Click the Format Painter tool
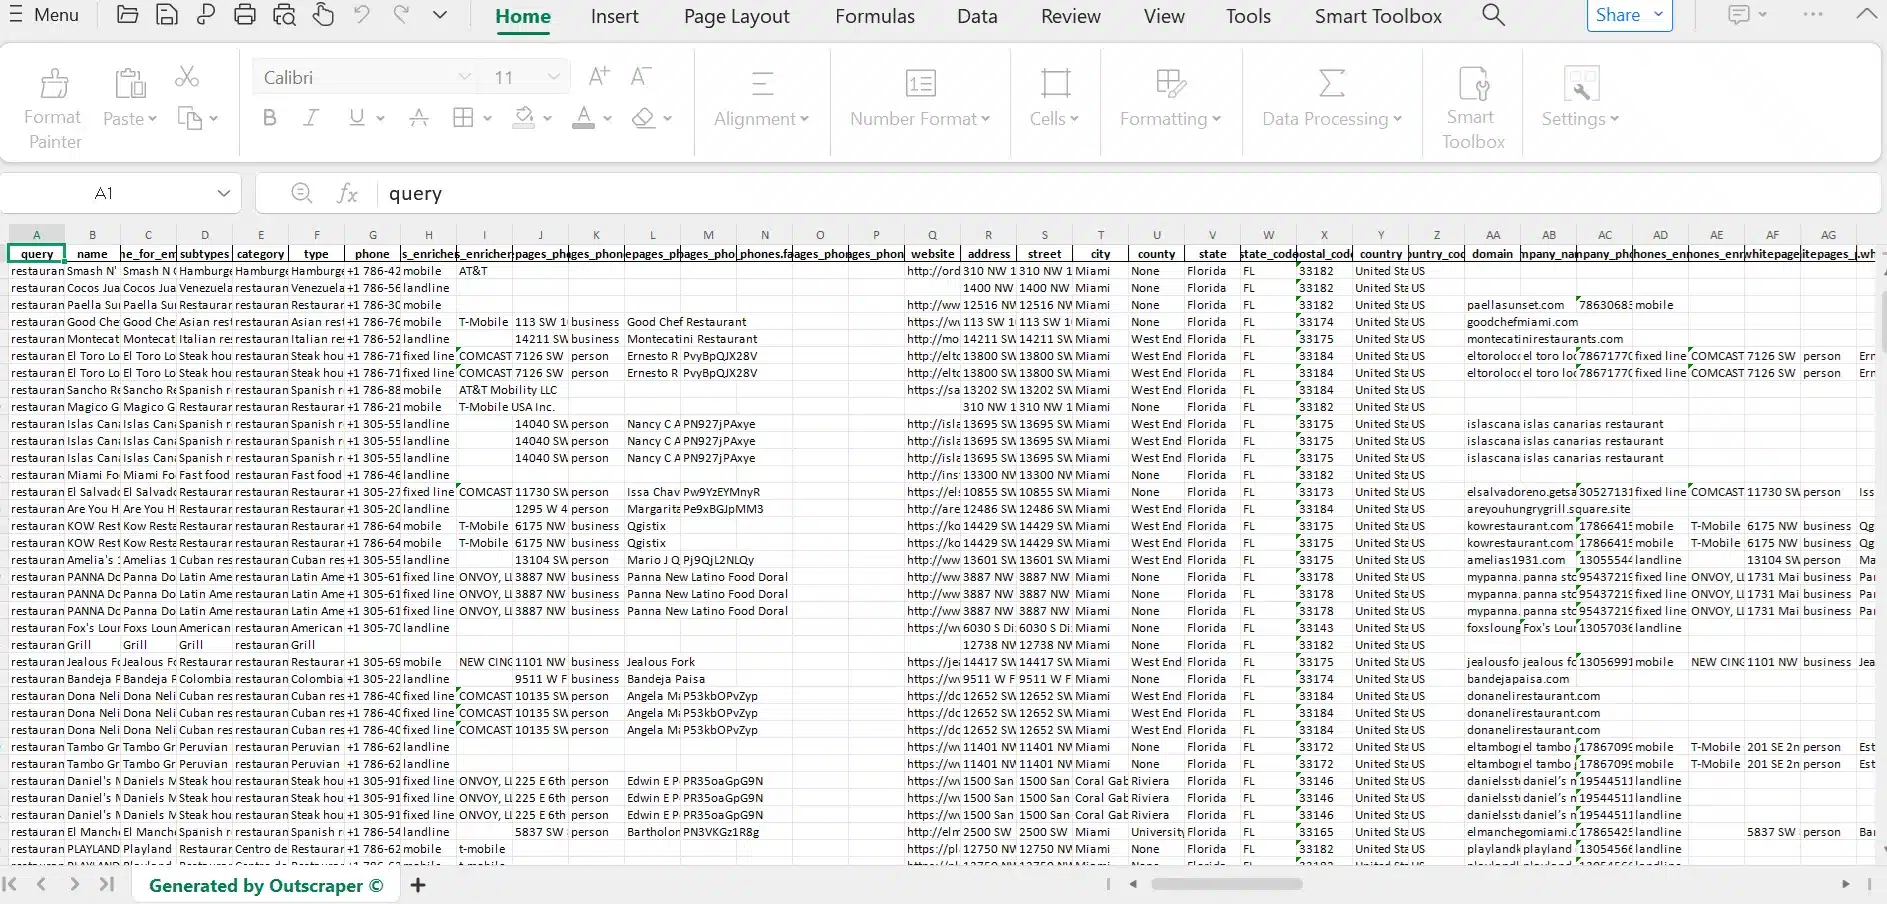Screen dimensions: 1887x904 coord(54,108)
